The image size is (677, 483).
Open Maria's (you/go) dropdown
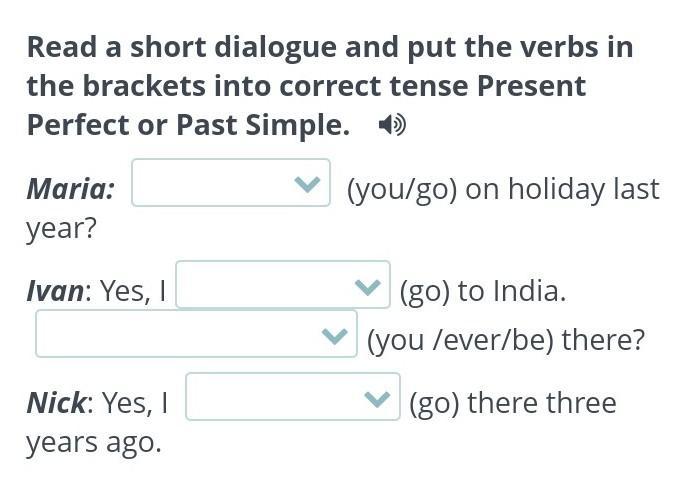pos(231,183)
